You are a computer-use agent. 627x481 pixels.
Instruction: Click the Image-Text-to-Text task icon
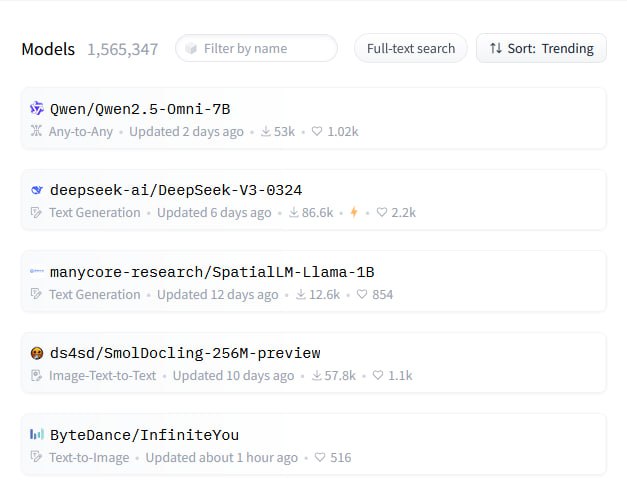click(37, 376)
